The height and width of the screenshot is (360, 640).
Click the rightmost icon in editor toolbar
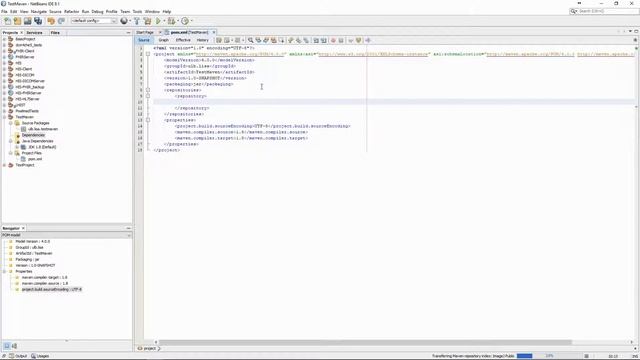pyautogui.click(x=368, y=40)
